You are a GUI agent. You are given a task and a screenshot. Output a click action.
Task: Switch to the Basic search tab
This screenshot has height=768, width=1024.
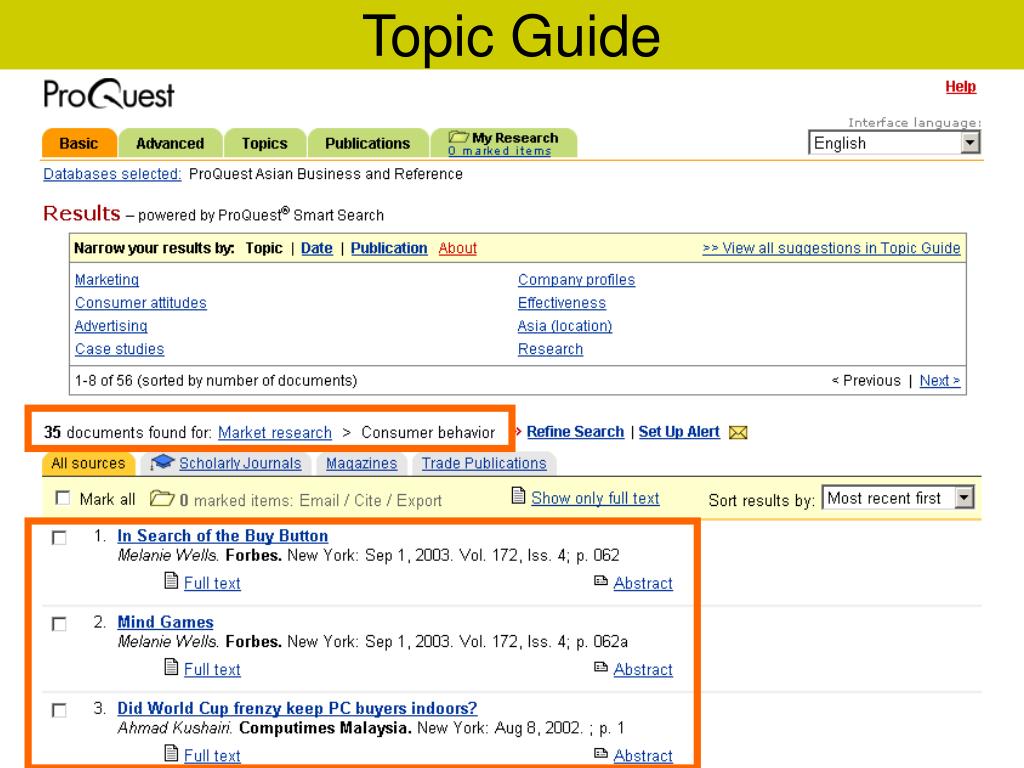(79, 143)
